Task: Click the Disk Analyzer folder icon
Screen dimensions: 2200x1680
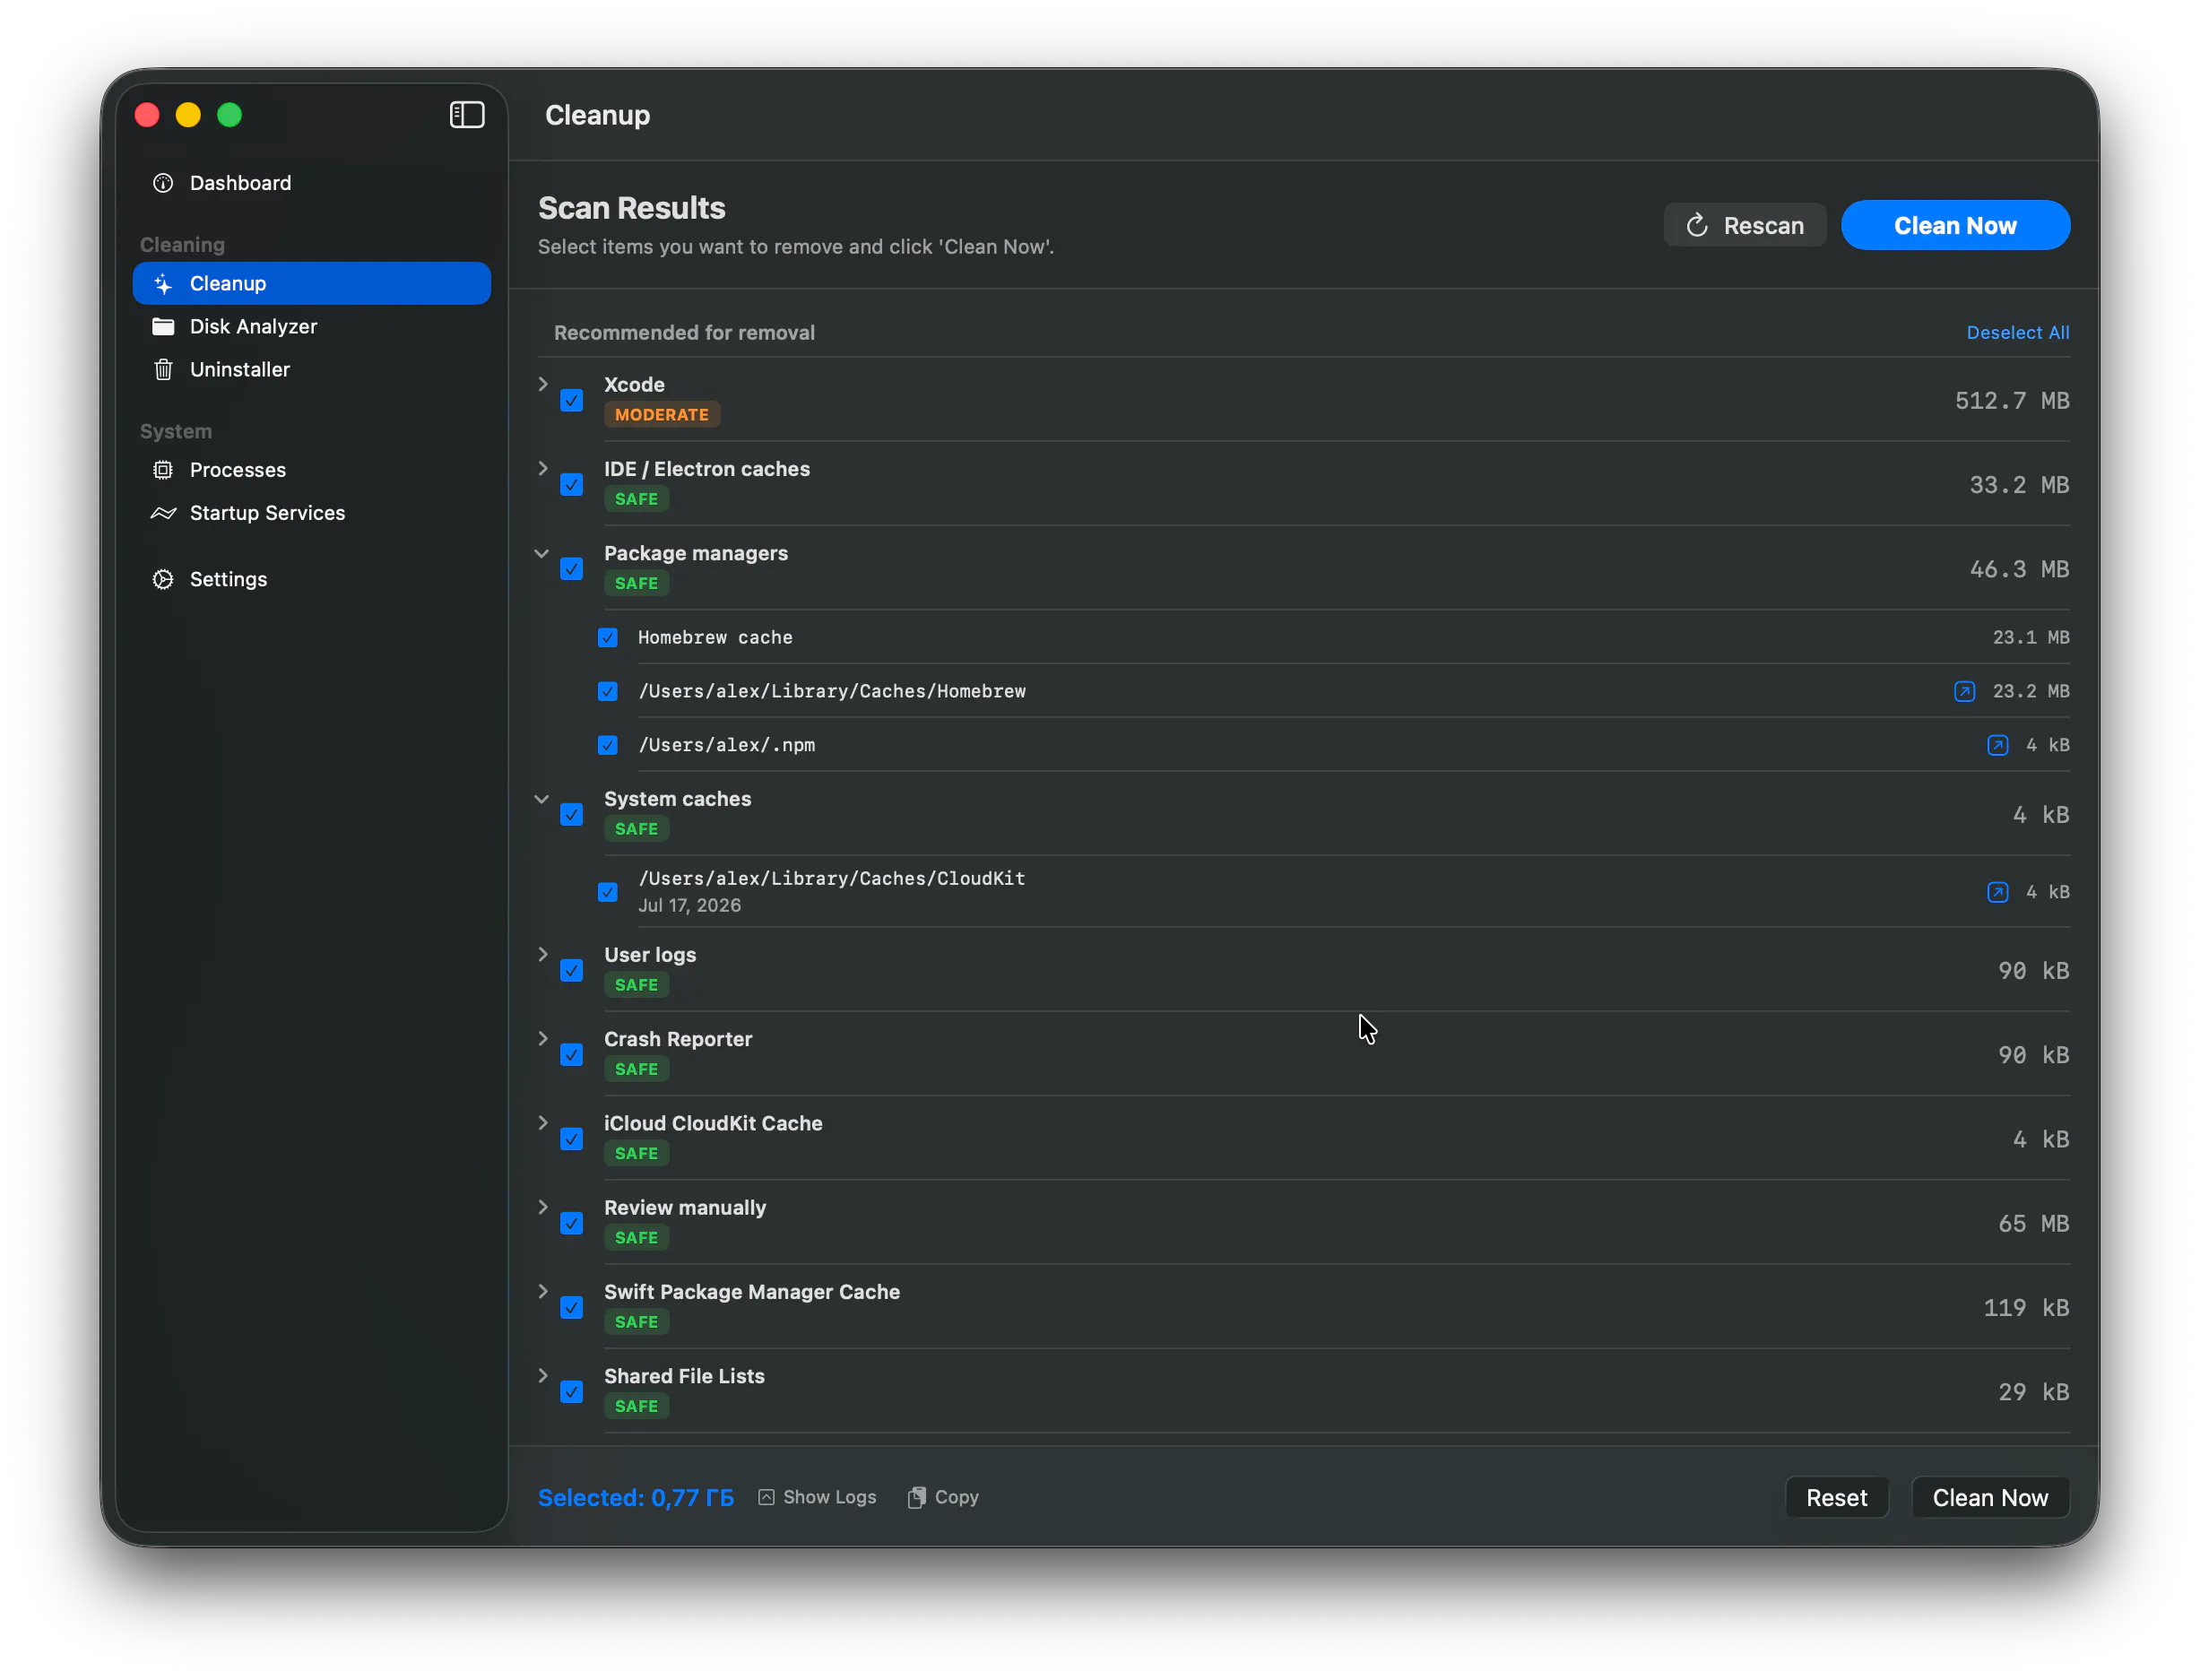Action: click(x=163, y=327)
